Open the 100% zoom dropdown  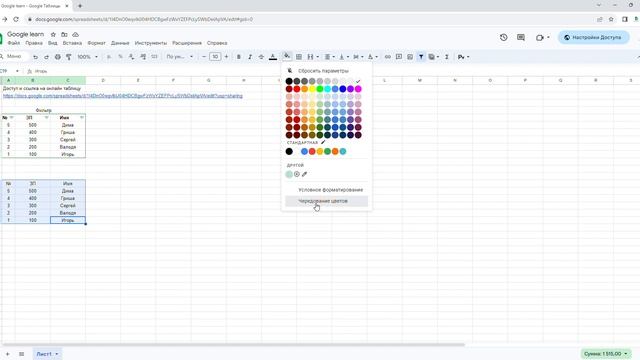(88, 57)
